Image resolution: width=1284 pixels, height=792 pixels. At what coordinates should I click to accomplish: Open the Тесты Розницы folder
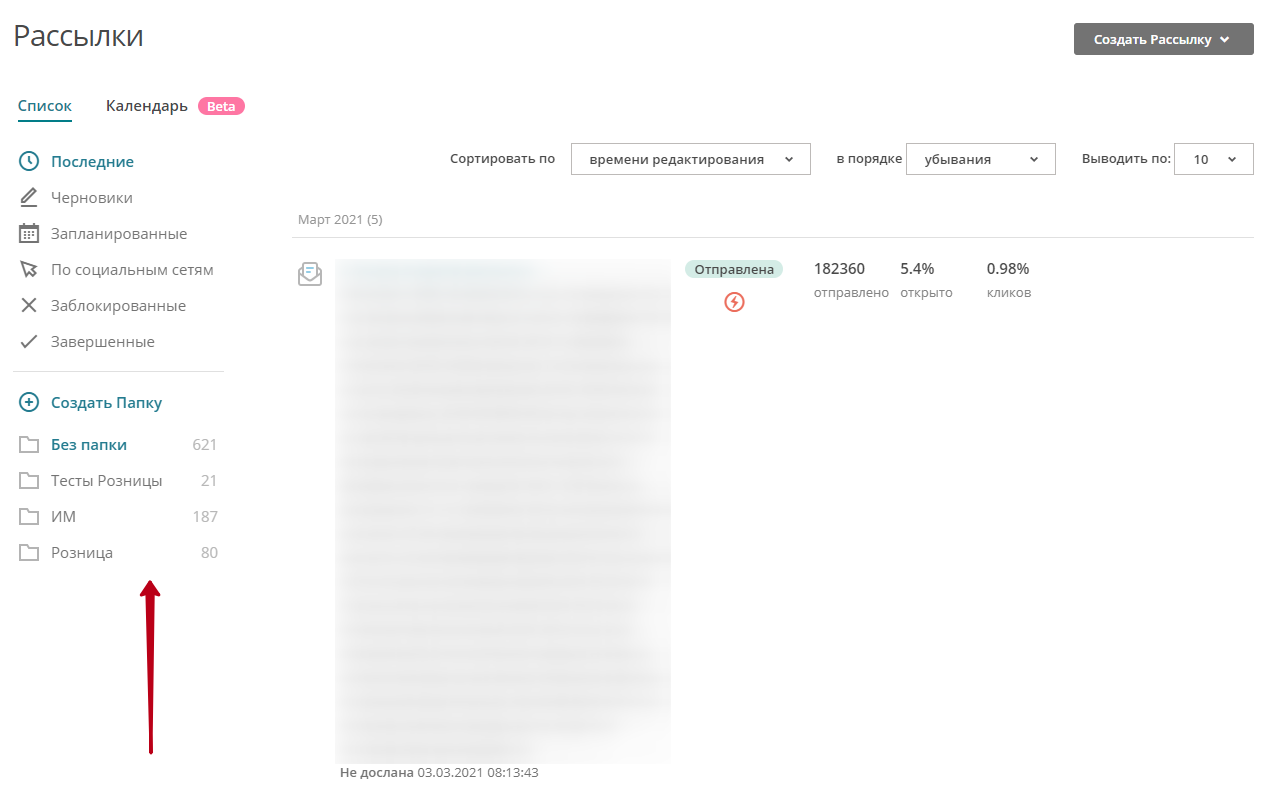(106, 481)
